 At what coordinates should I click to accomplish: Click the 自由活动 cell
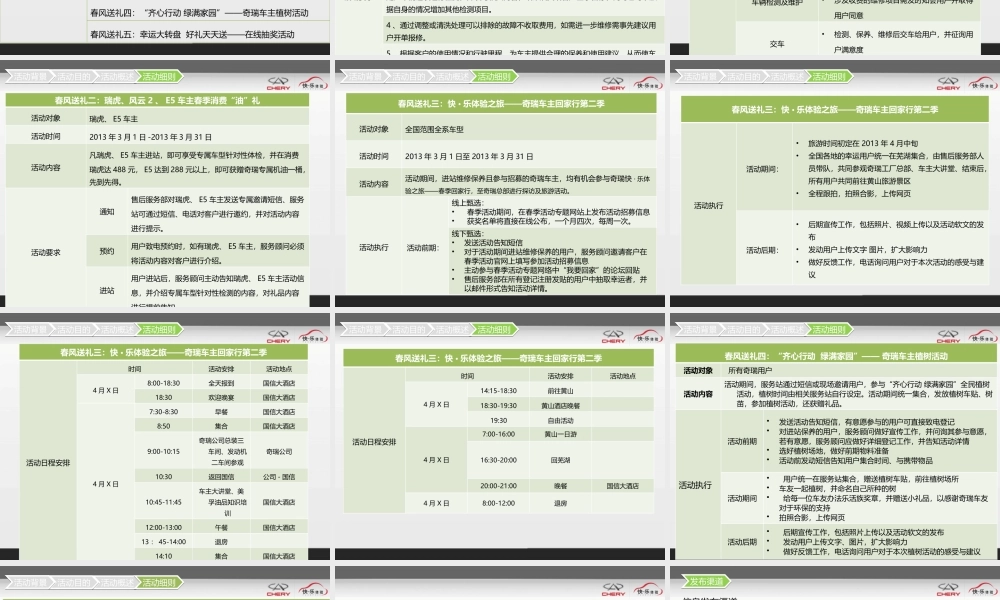pos(561,421)
